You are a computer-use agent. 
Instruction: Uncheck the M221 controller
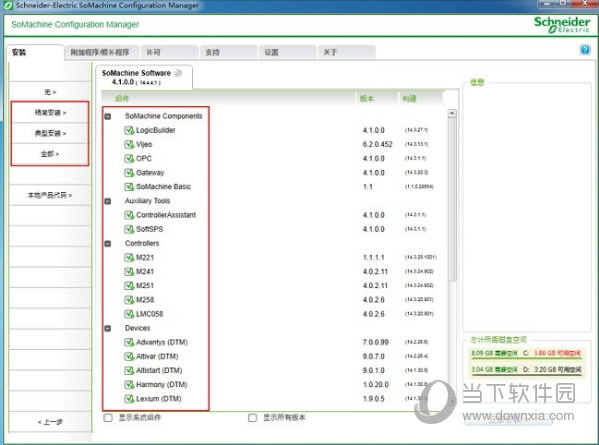coord(129,257)
